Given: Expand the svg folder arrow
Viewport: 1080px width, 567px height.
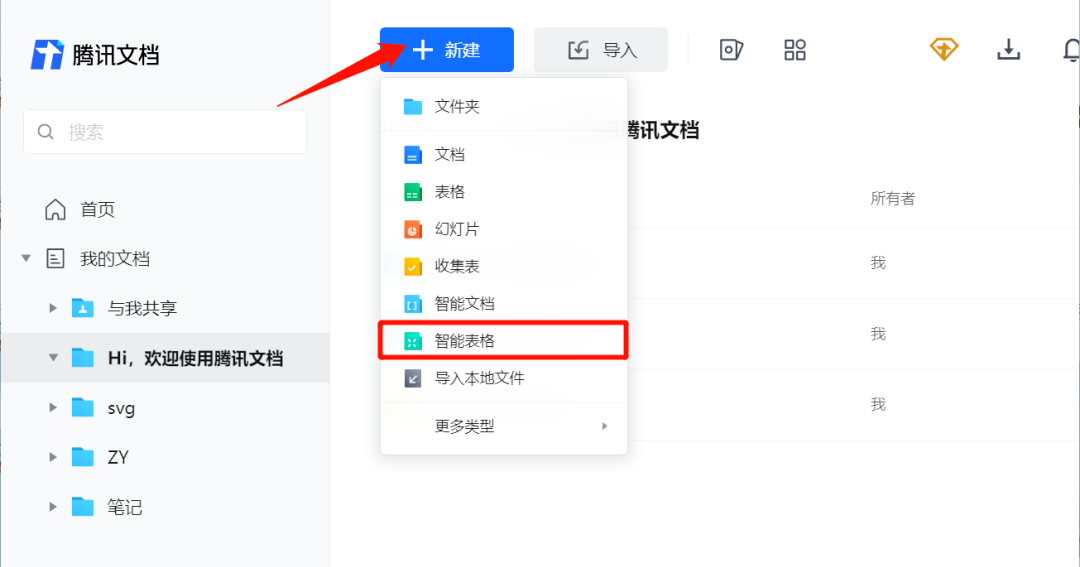Looking at the screenshot, I should (53, 407).
